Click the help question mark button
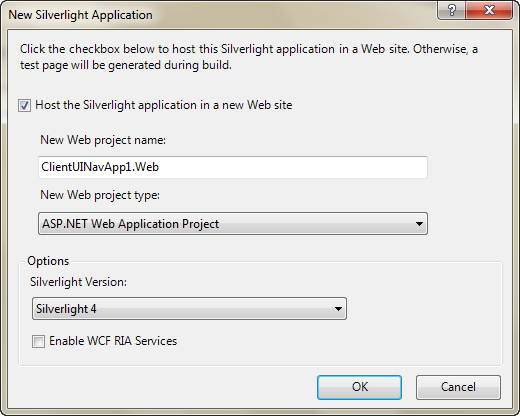This screenshot has width=520, height=416. pos(451,10)
